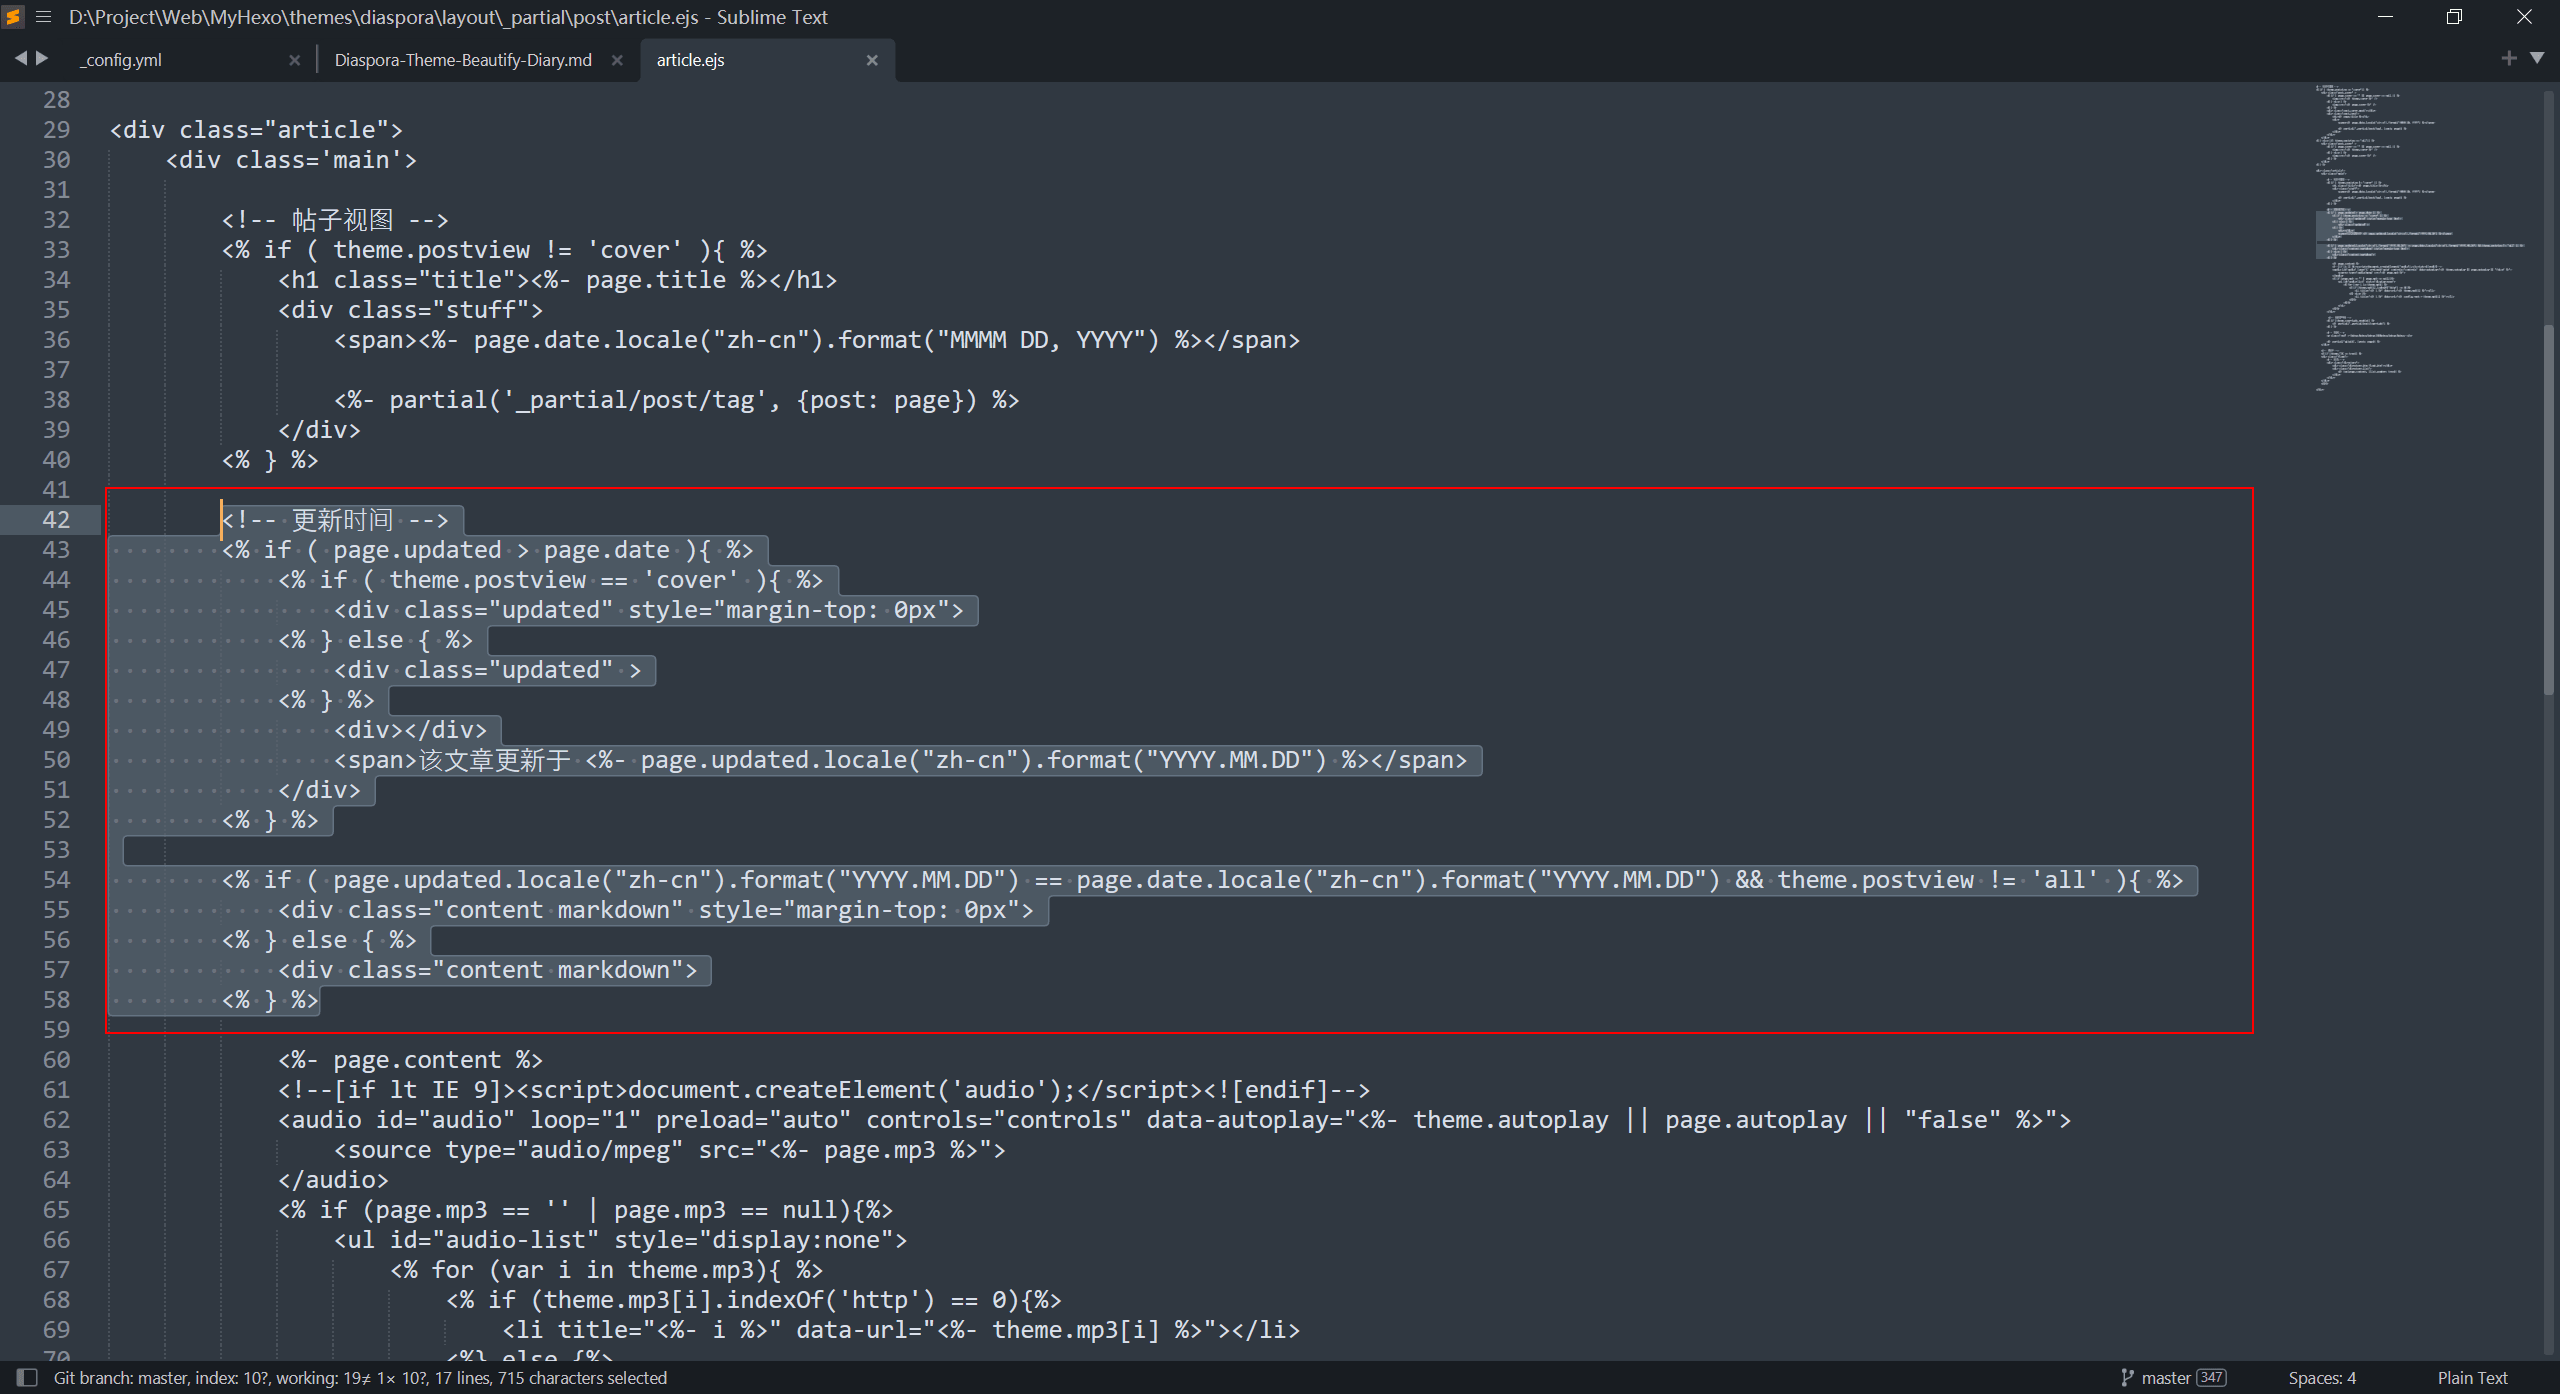Close the _config.yml tab
Viewport: 2560px width, 1394px height.
(x=294, y=60)
